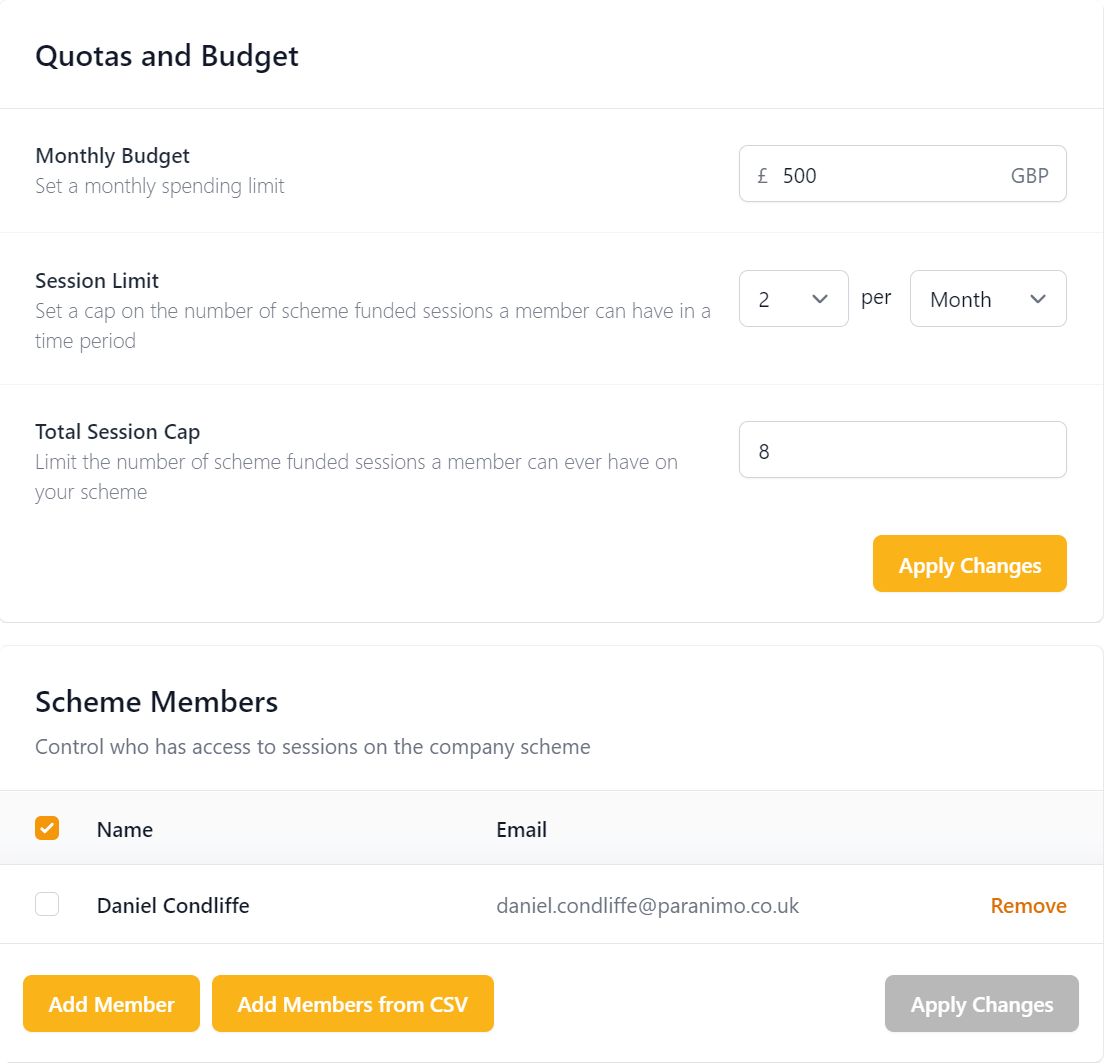Viewport: 1104px width, 1063px height.
Task: Tick the checkbox next to Daniel Condliffe
Action: (x=47, y=905)
